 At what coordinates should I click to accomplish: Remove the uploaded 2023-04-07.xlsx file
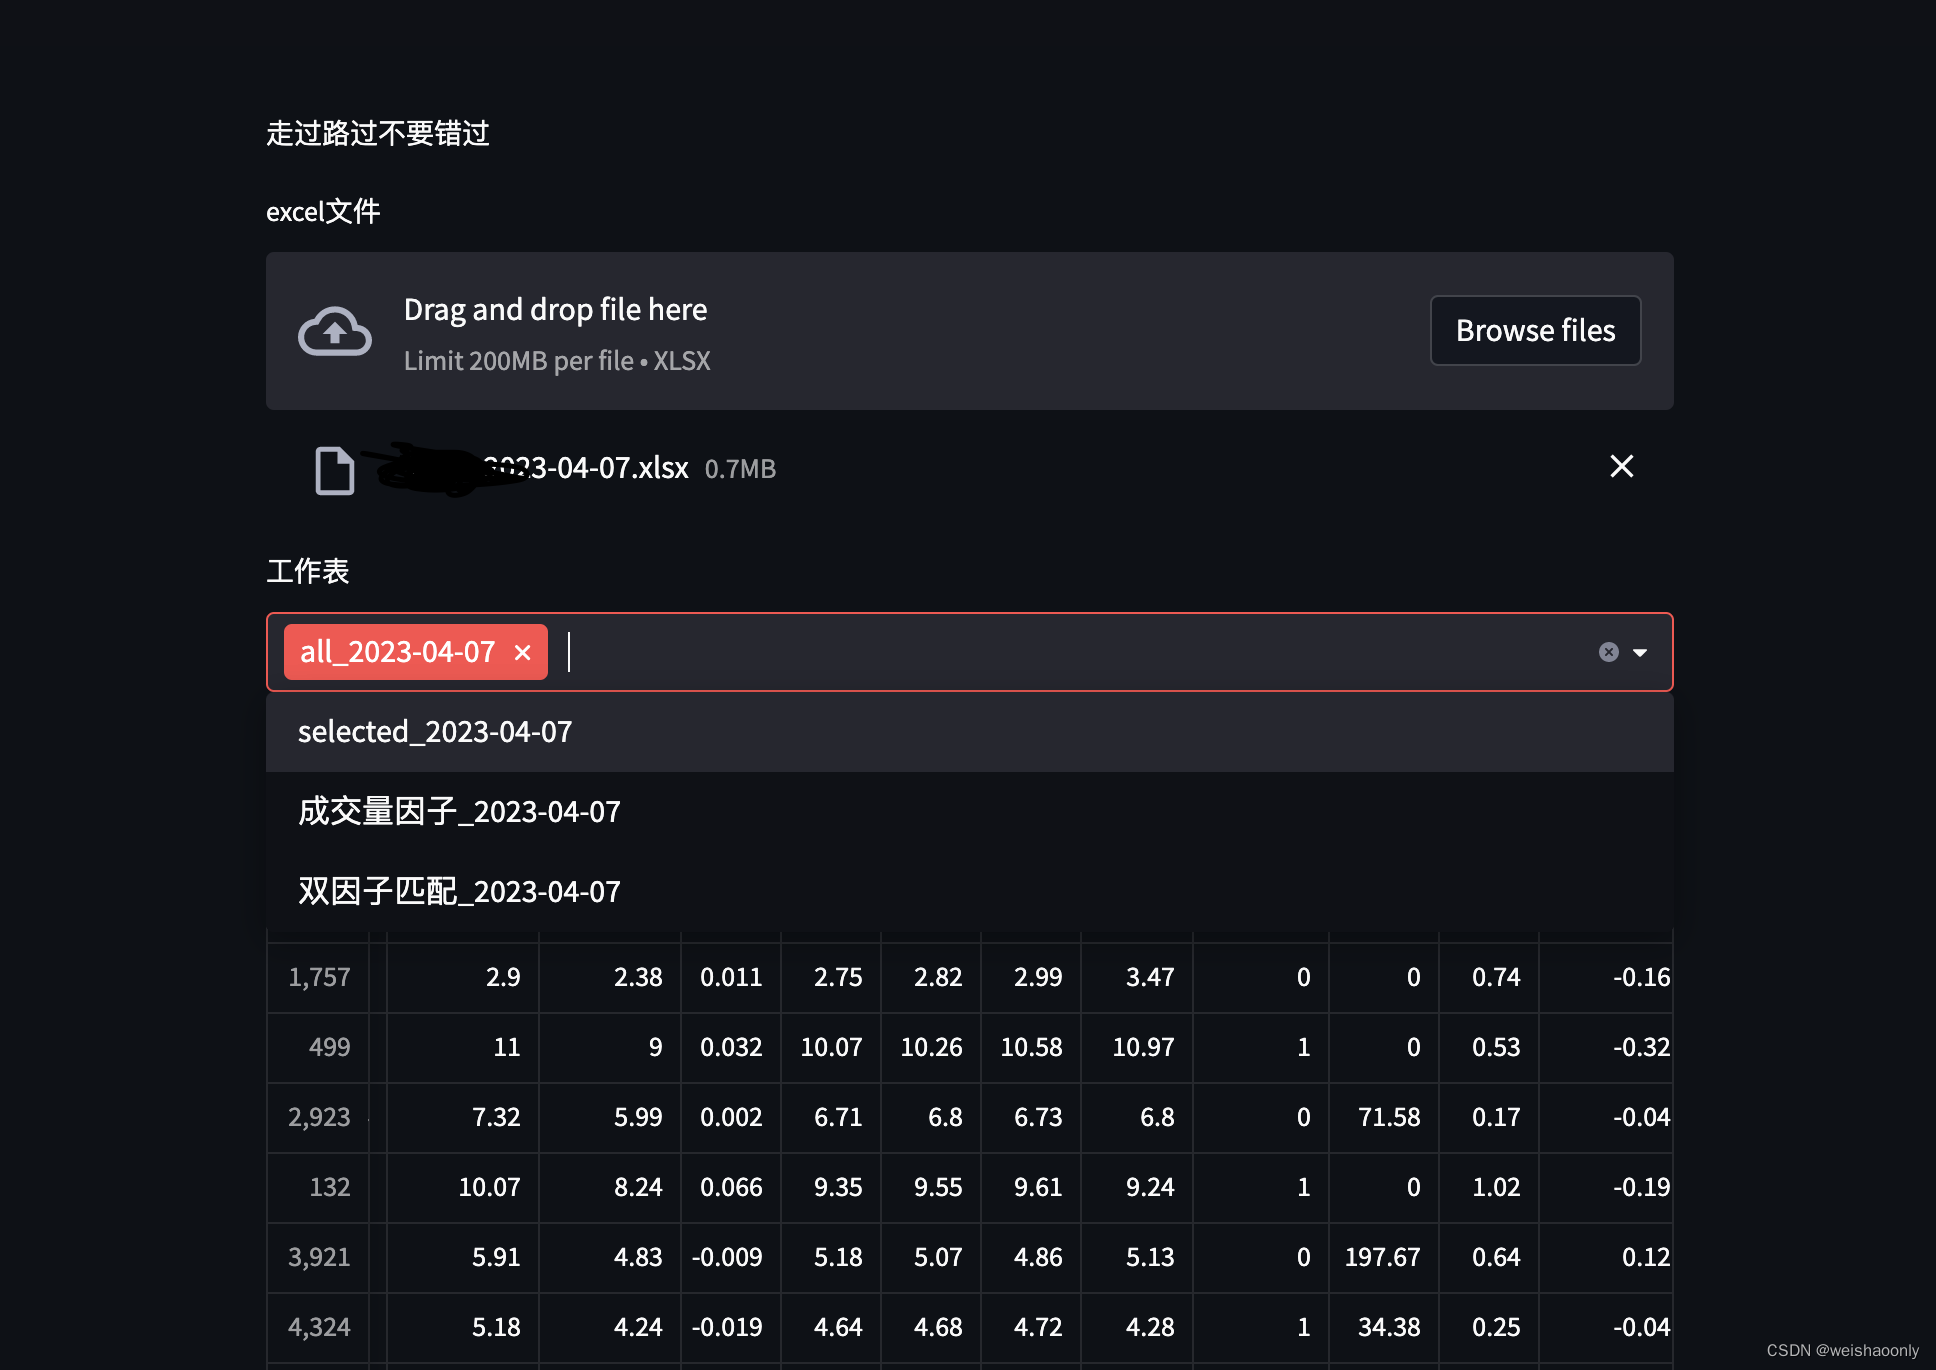[x=1622, y=466]
